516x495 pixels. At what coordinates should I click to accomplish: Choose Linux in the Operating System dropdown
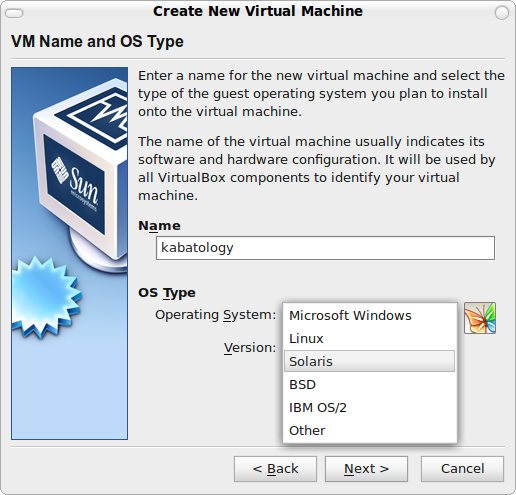point(369,338)
